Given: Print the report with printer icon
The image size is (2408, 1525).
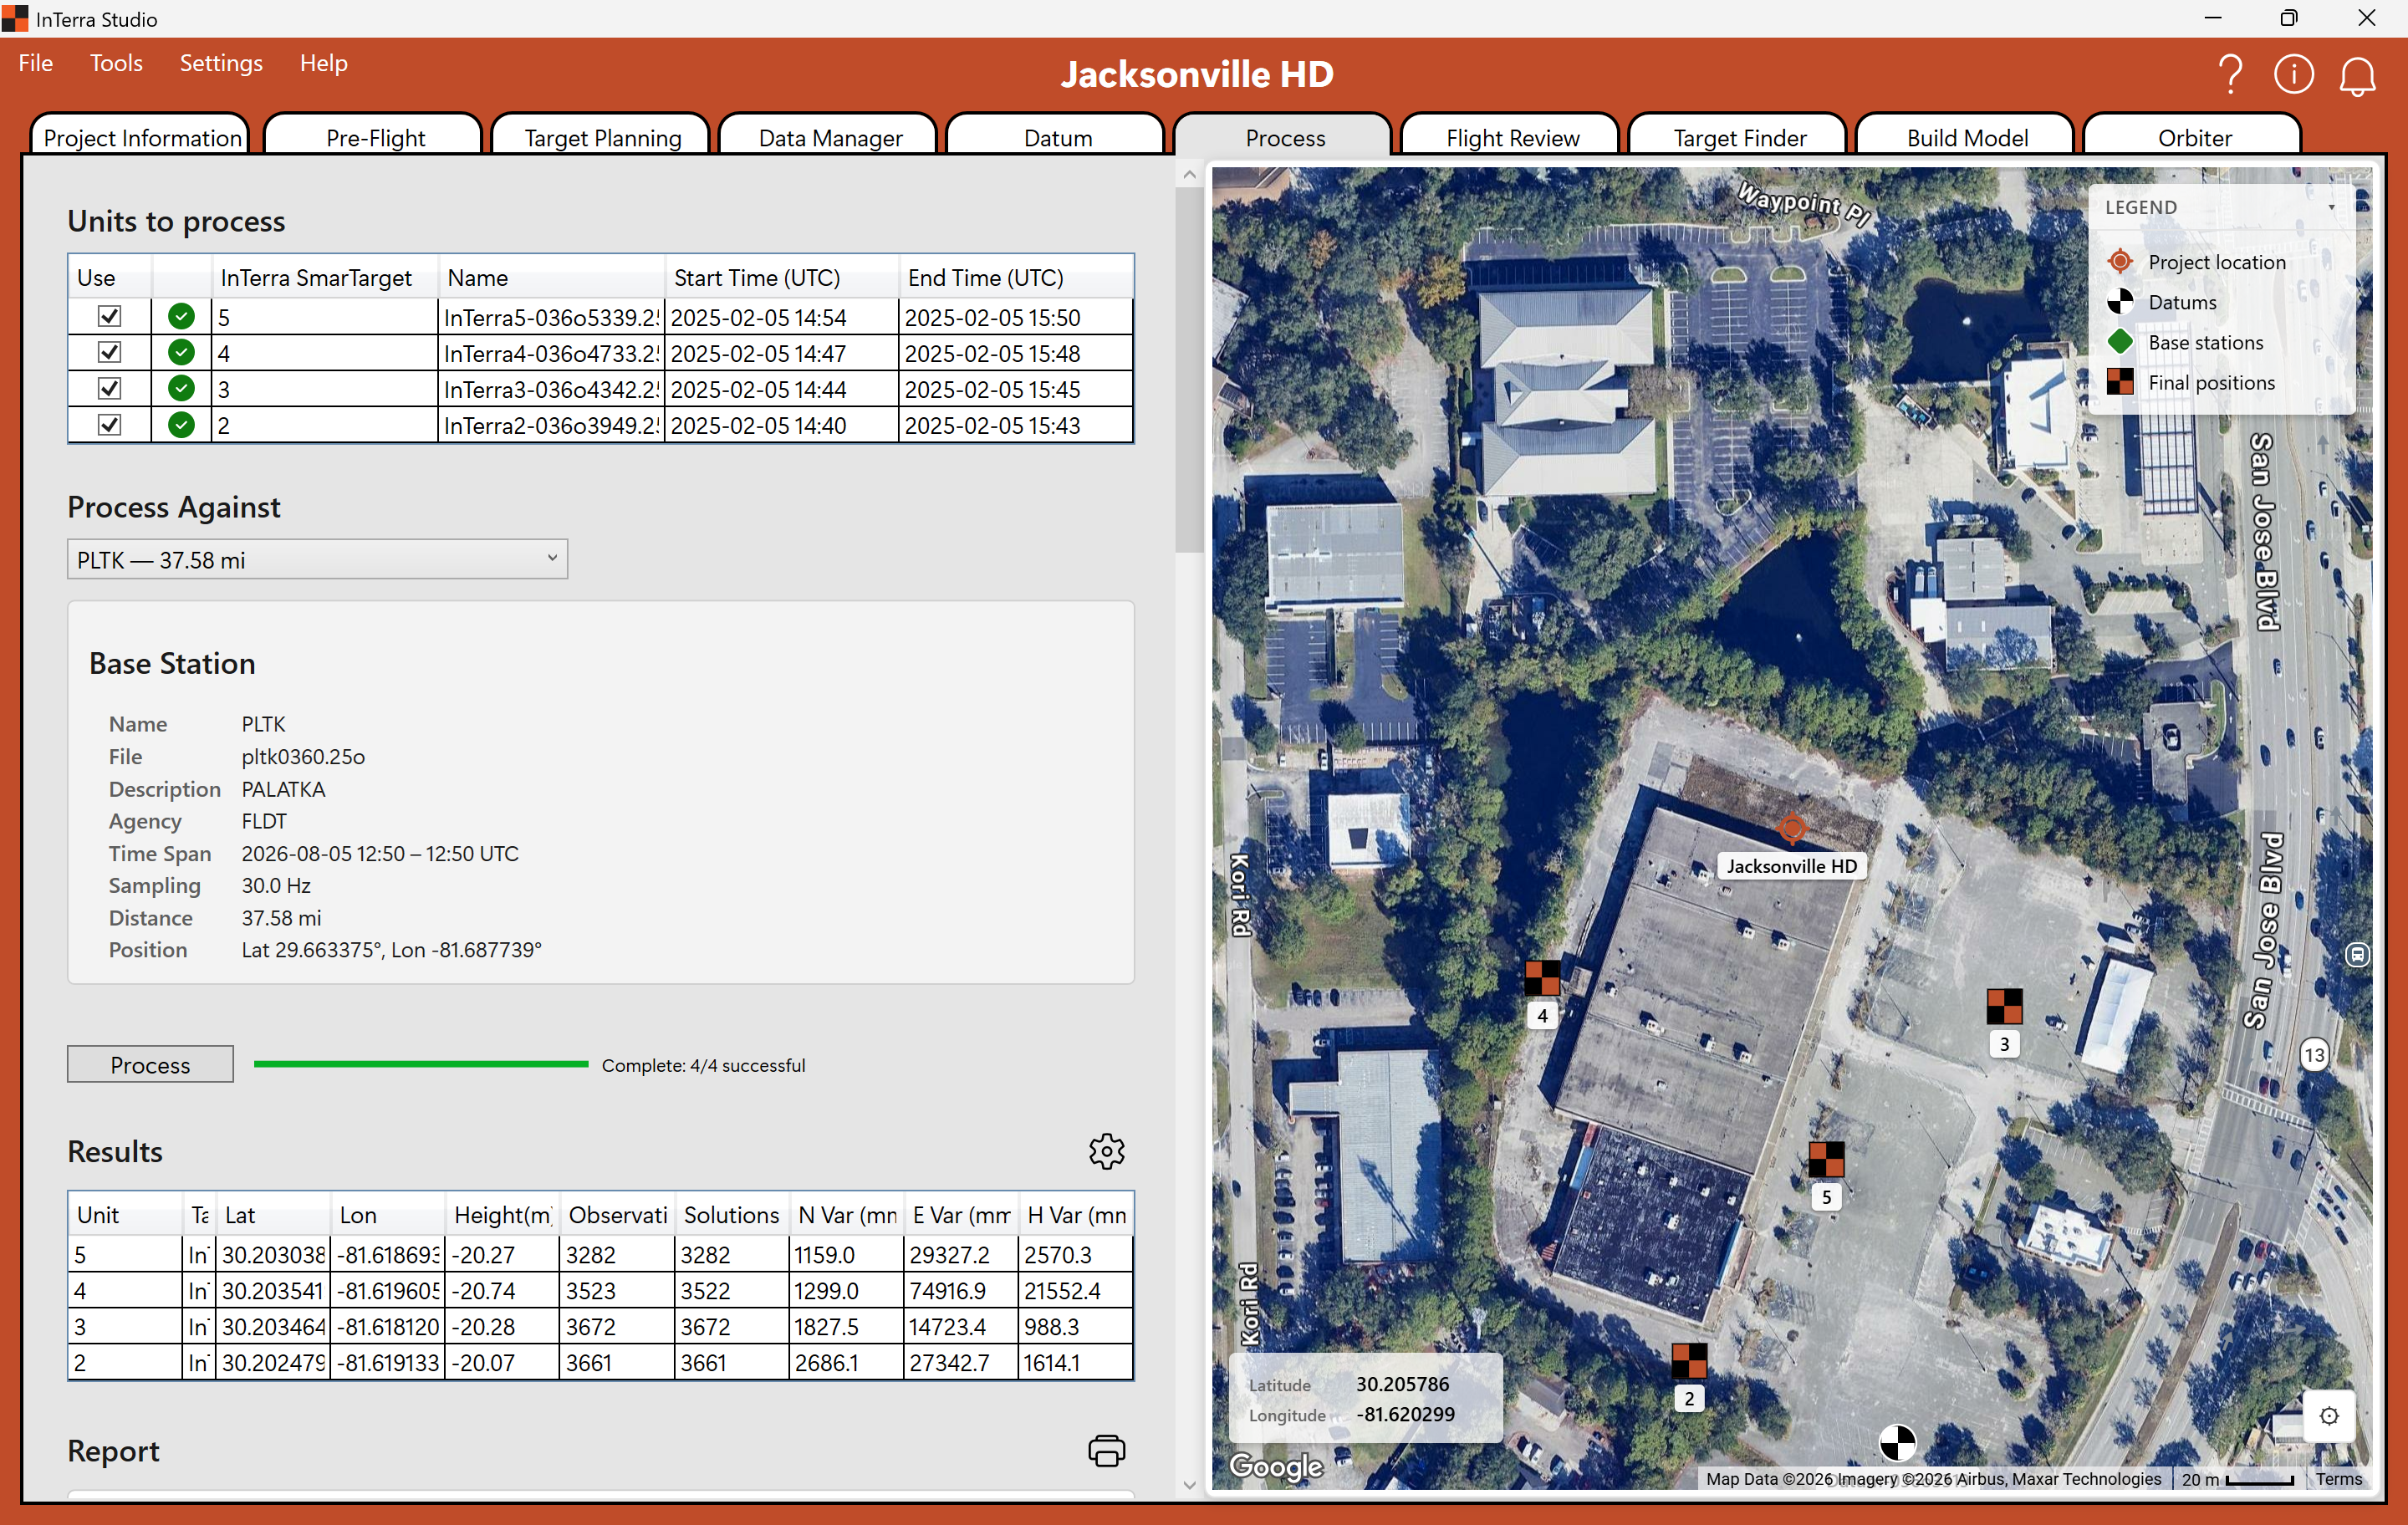Looking at the screenshot, I should point(1106,1450).
